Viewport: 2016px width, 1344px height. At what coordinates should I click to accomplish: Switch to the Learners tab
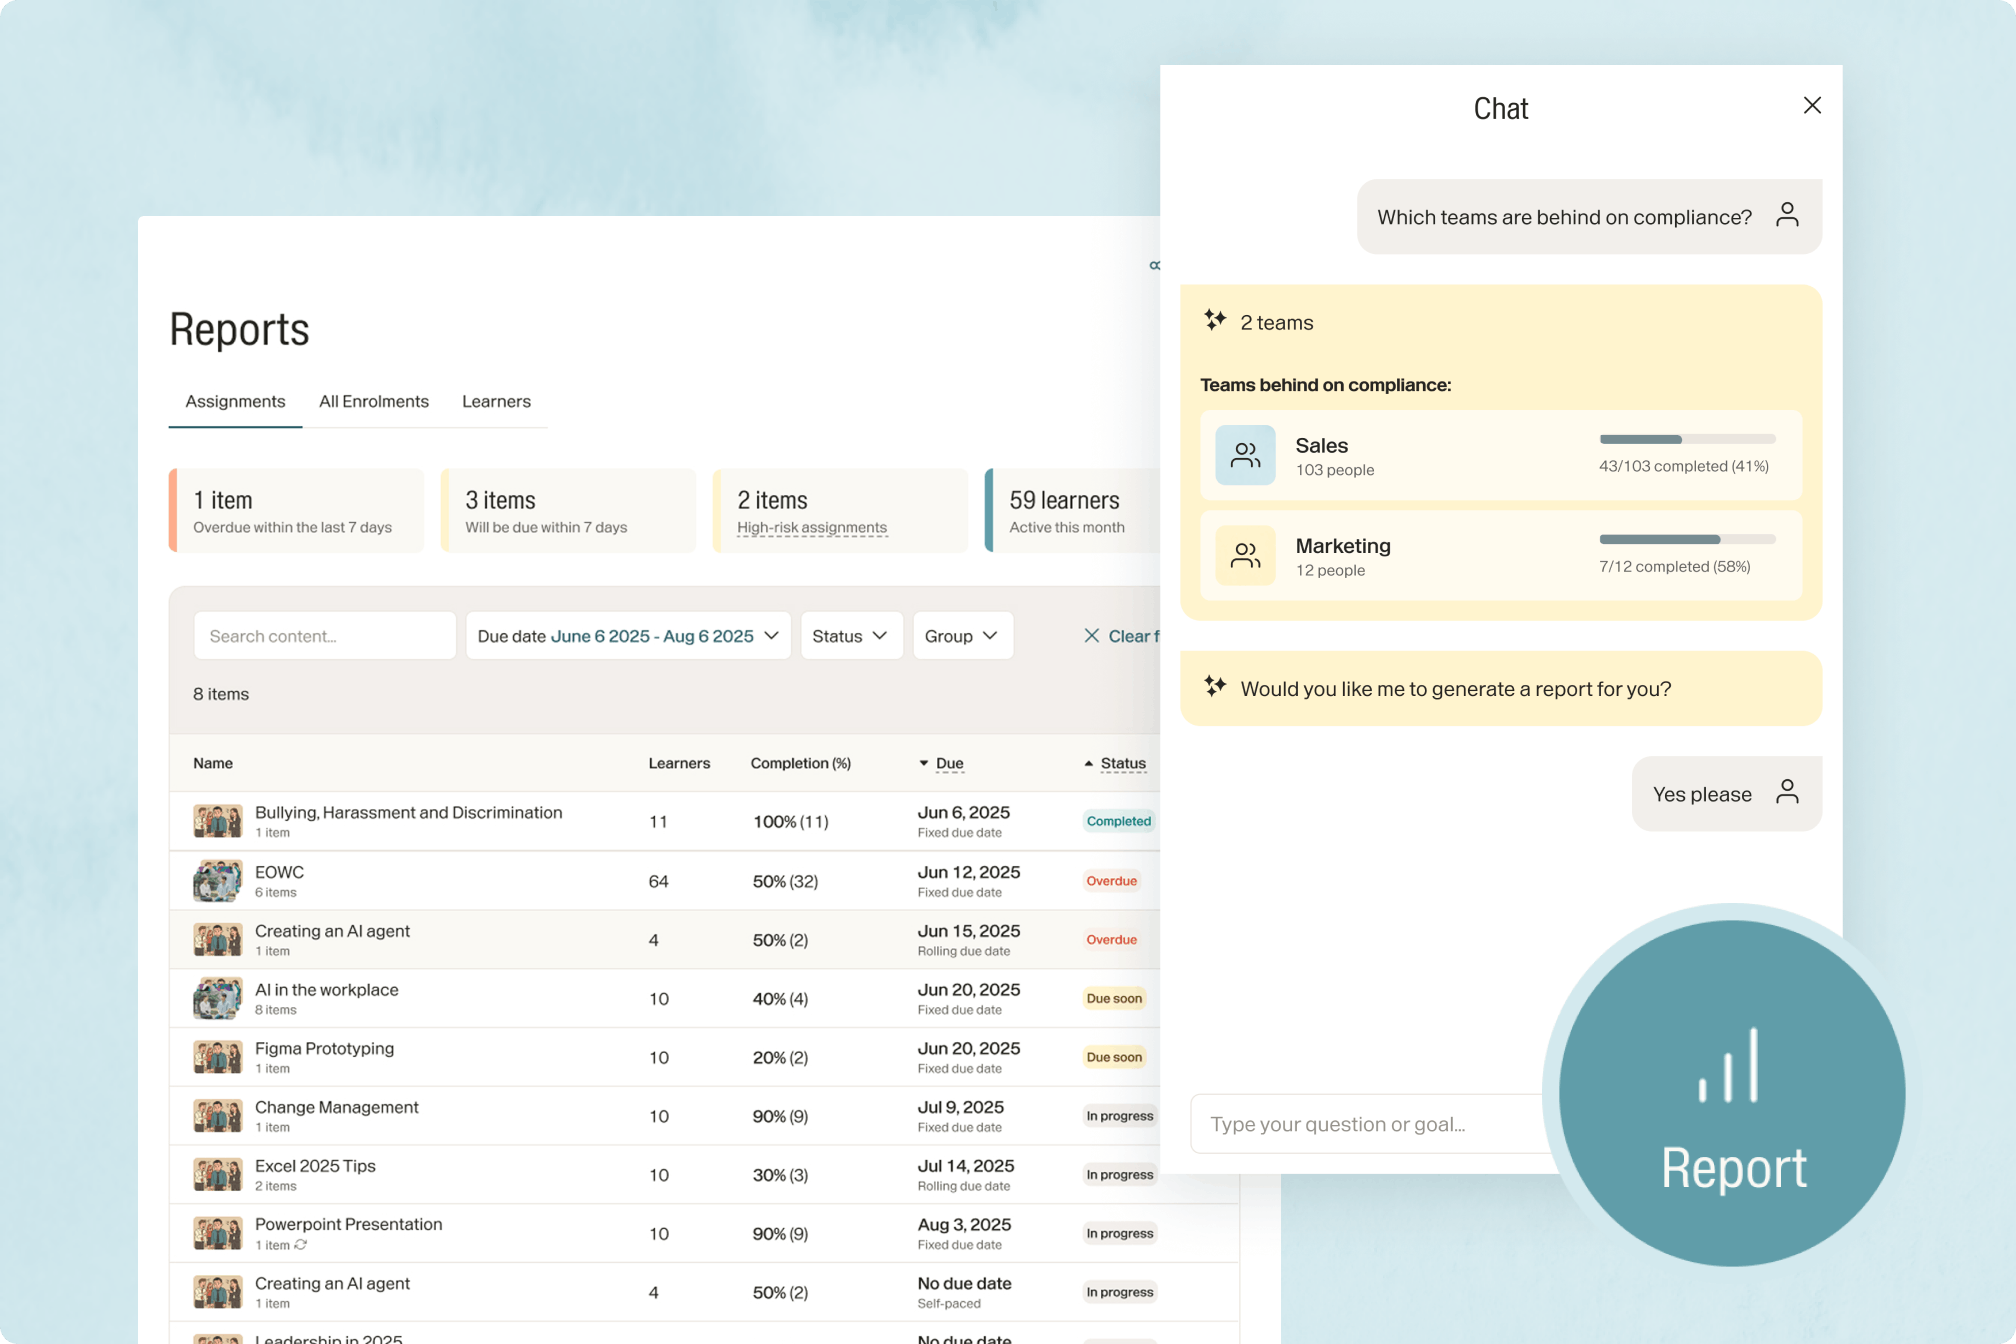click(496, 401)
